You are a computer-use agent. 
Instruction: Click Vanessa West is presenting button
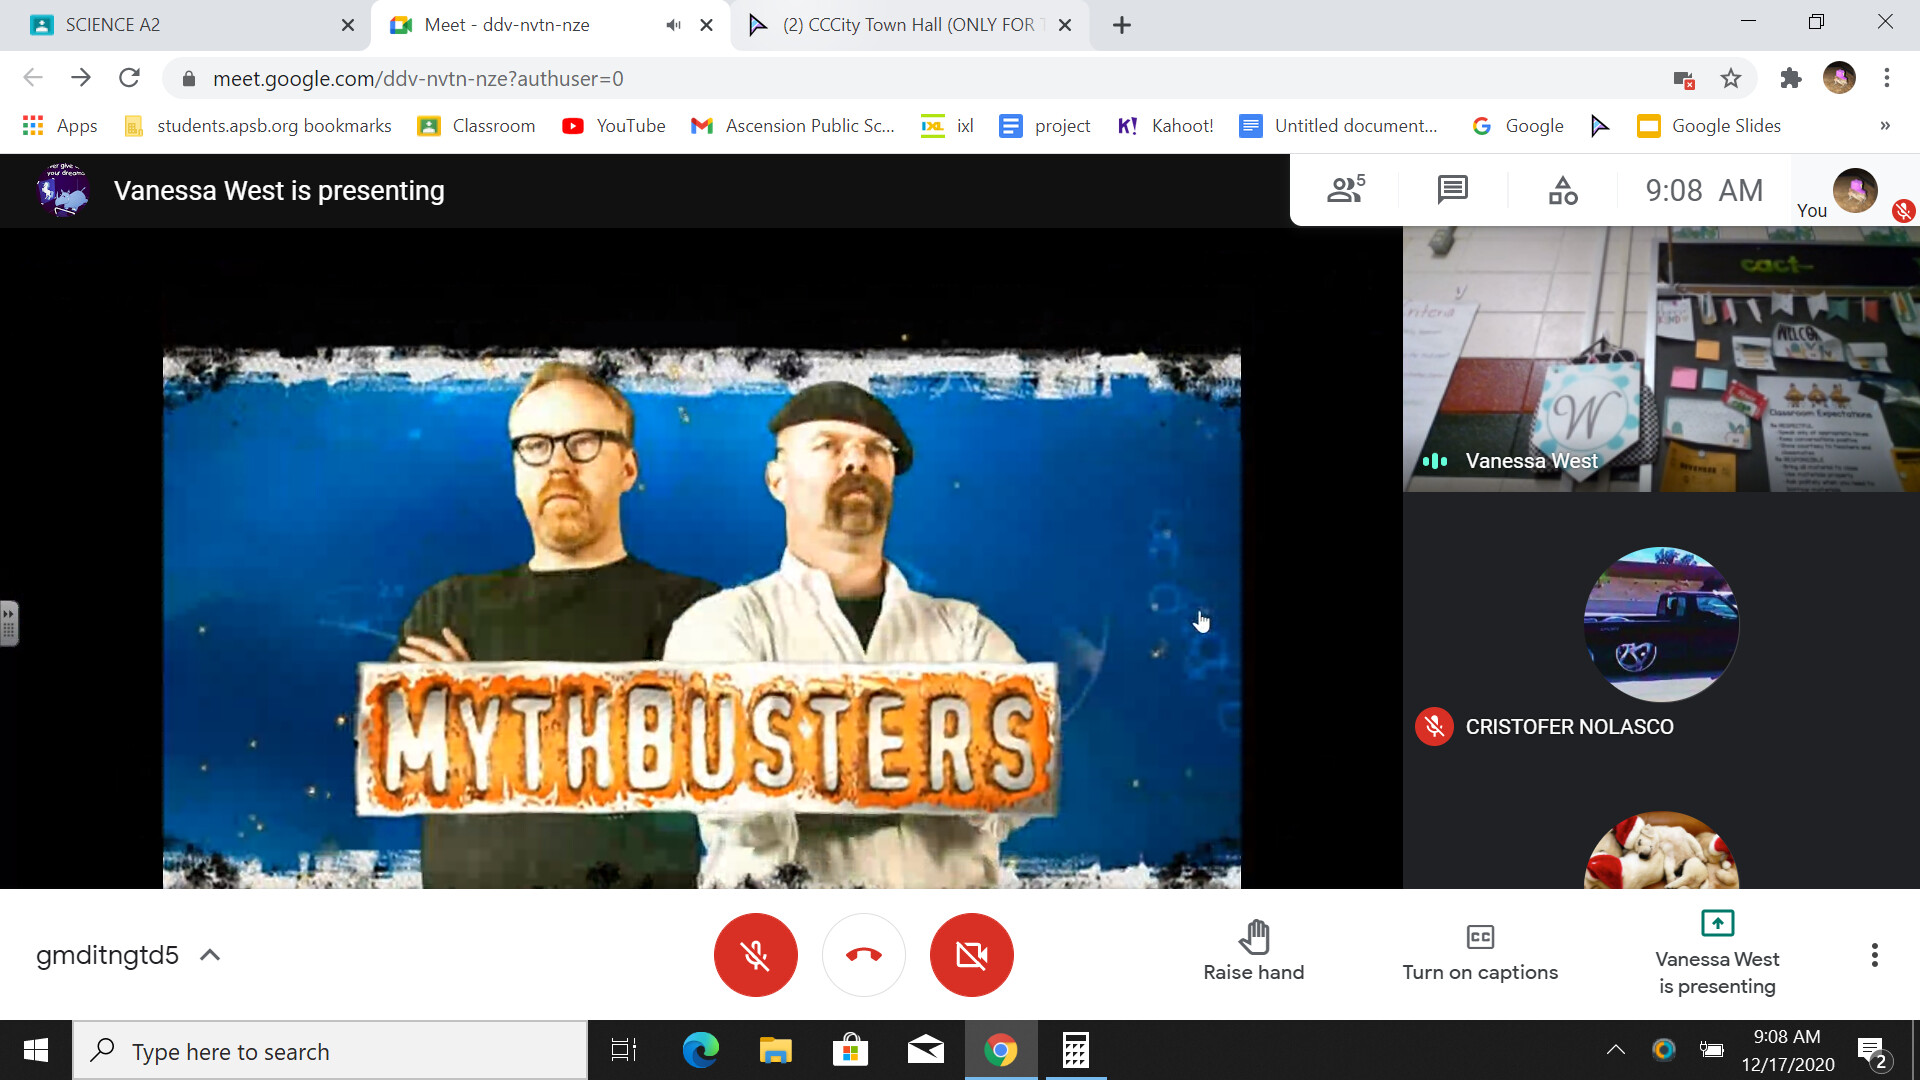pos(1717,953)
